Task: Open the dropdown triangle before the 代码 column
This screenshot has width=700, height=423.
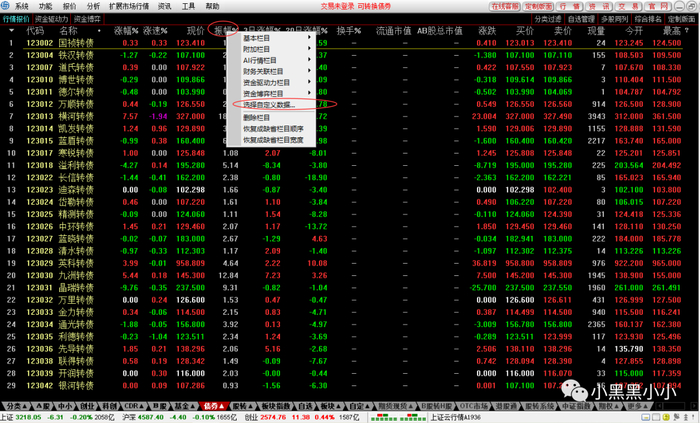Action: point(11,31)
